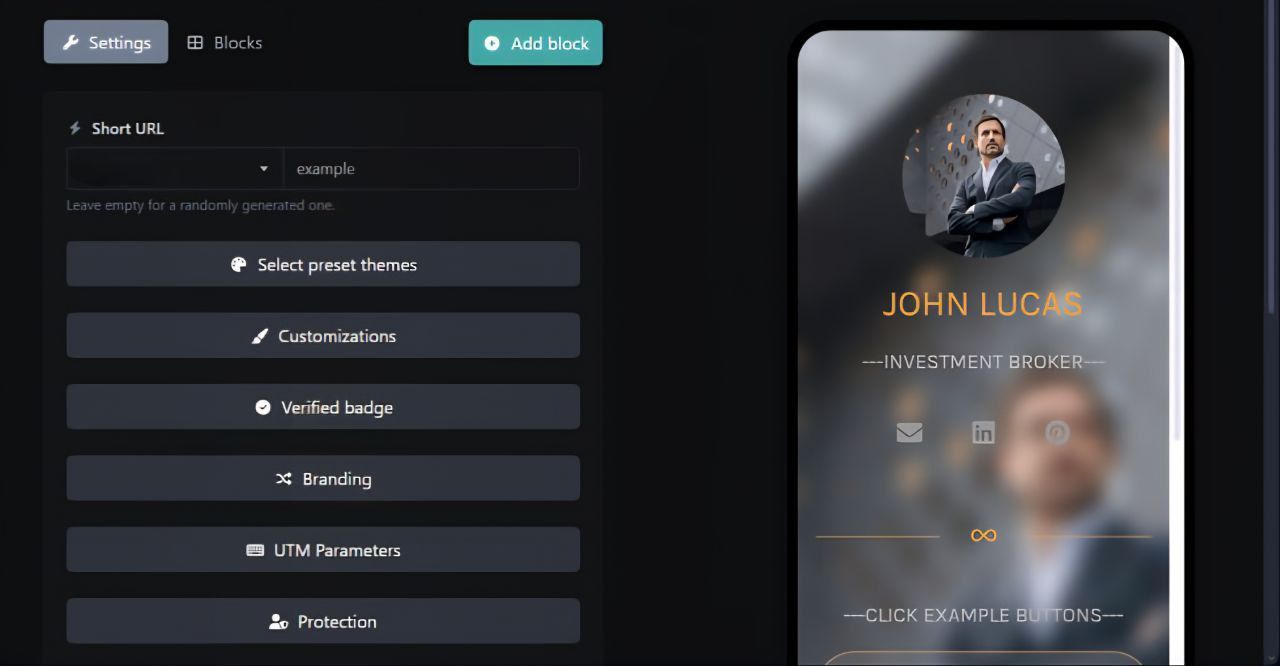Open Select preset themes
The width and height of the screenshot is (1280, 666).
323,264
